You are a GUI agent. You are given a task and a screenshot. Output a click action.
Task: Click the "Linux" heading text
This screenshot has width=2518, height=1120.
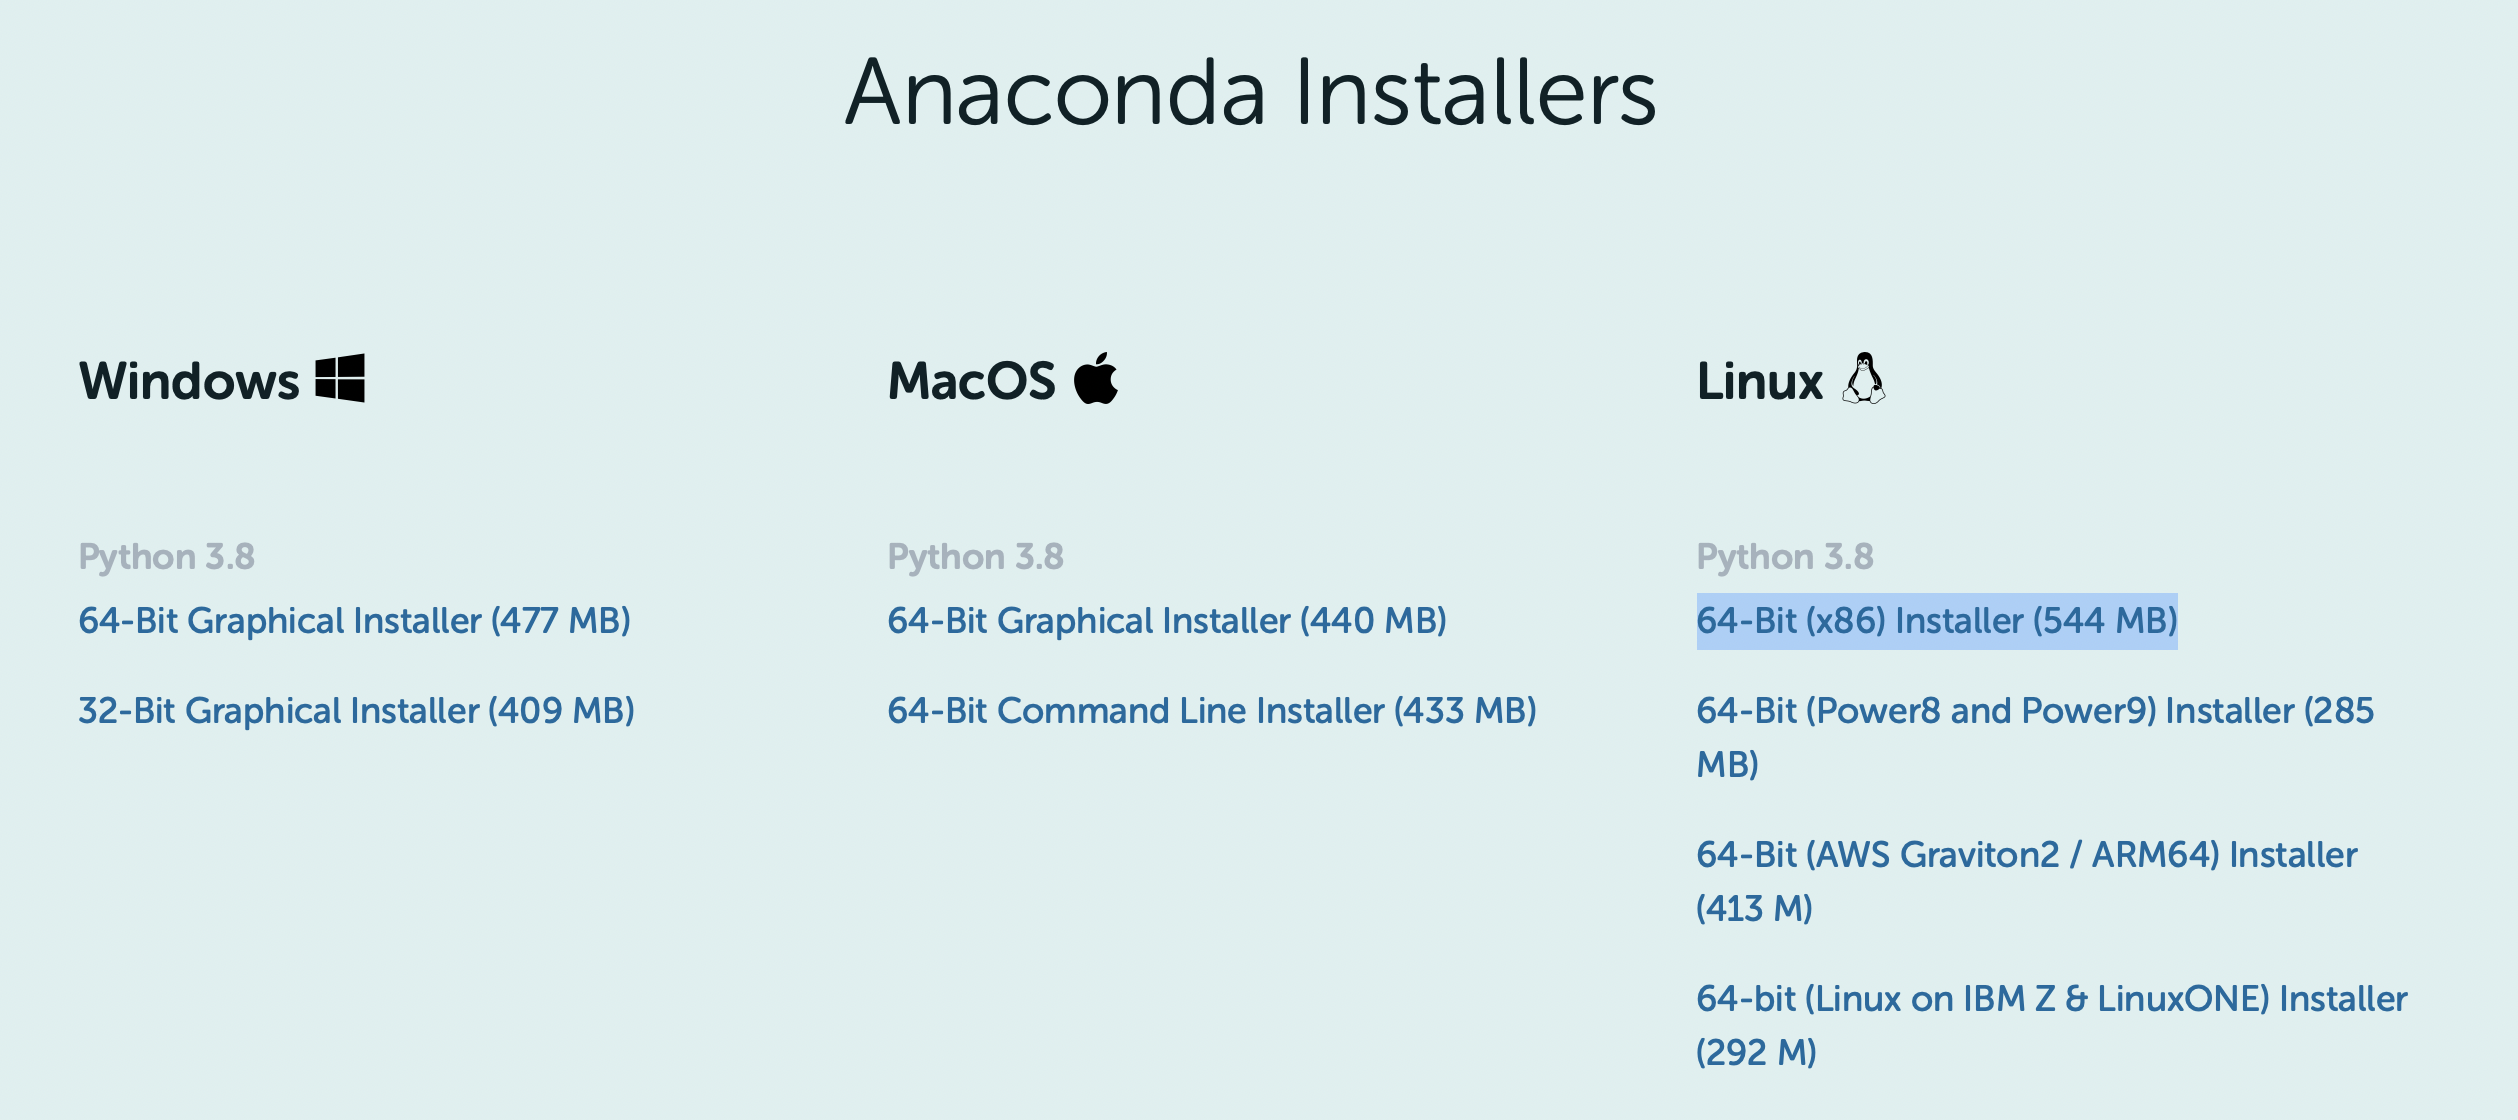point(1759,381)
